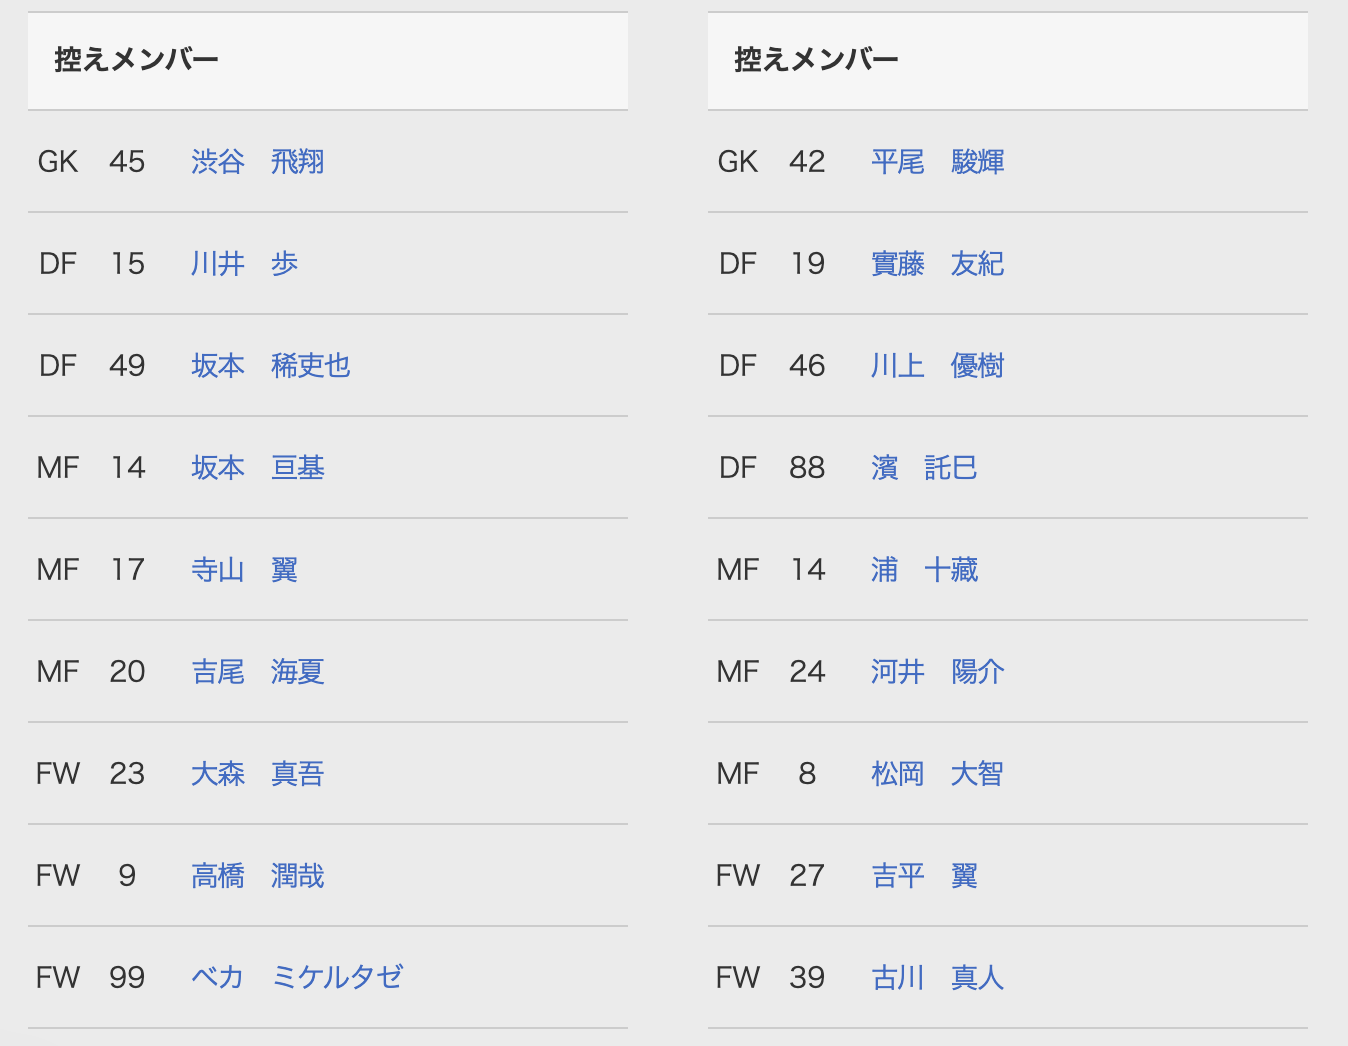The image size is (1348, 1046).
Task: Select the 濱 託巳 link
Action: [x=925, y=467]
